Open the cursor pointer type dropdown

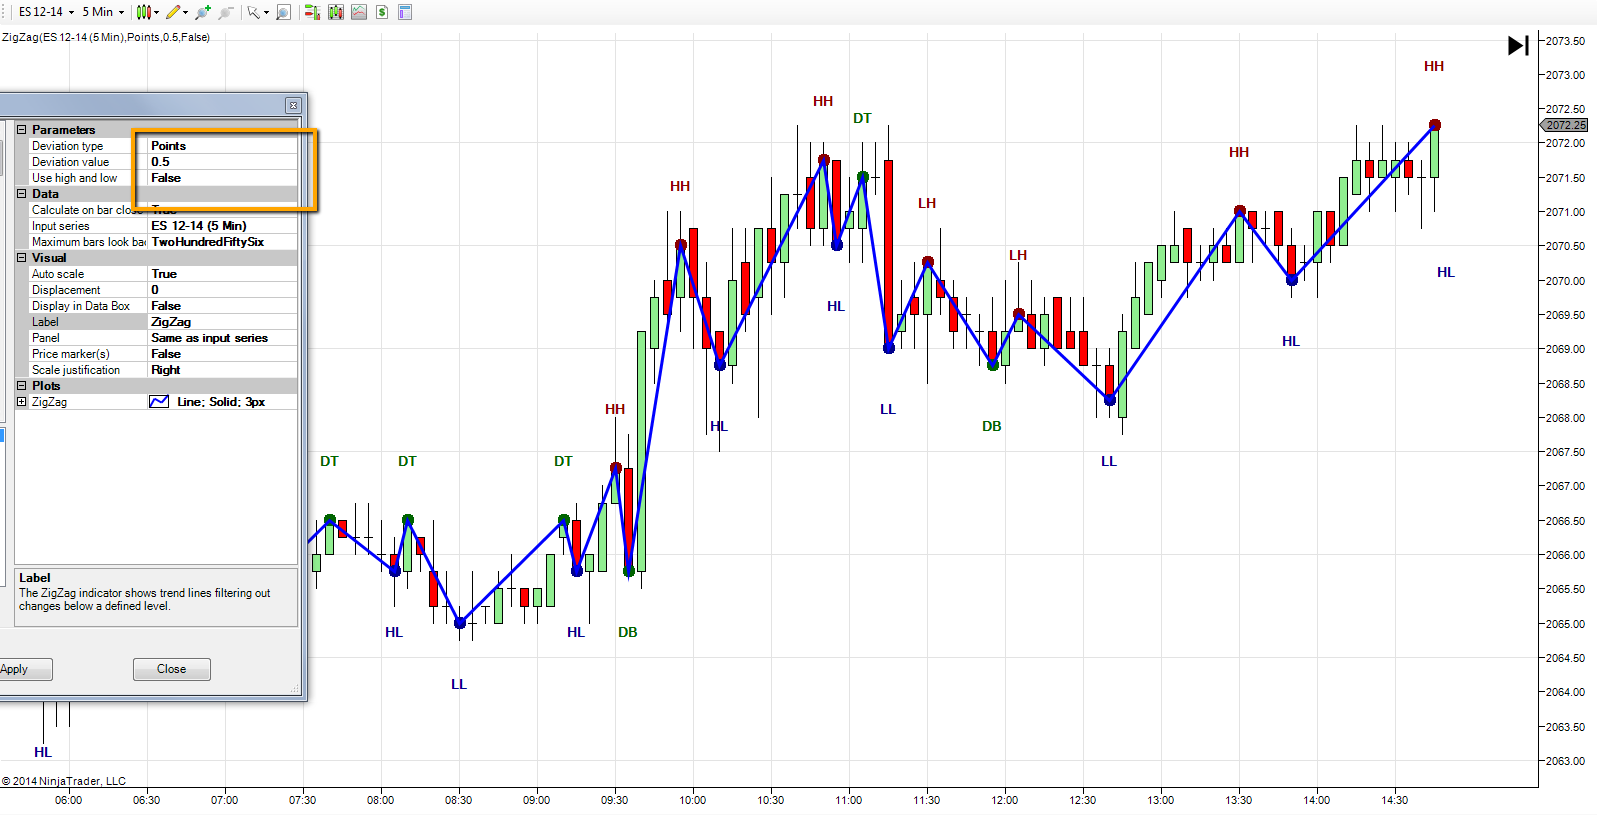point(258,12)
